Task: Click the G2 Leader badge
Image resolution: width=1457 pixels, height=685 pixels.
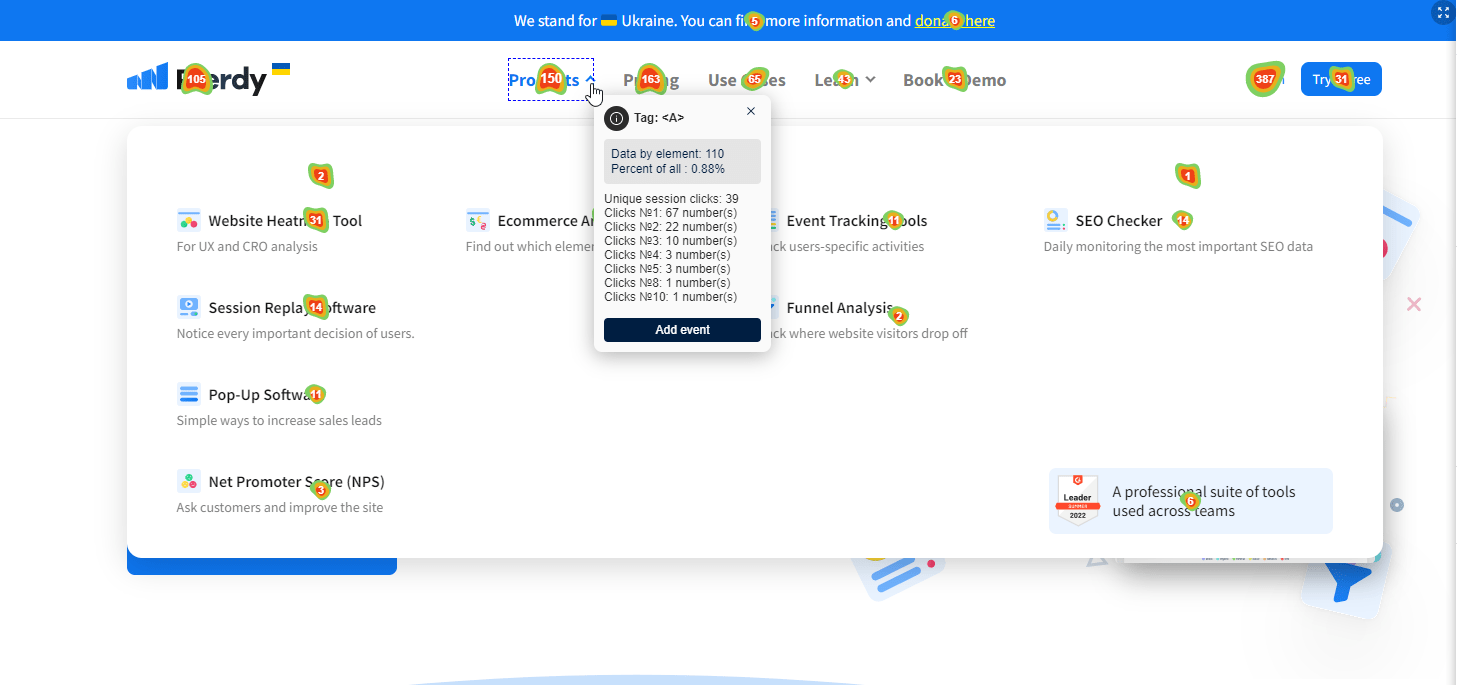Action: 1077,500
